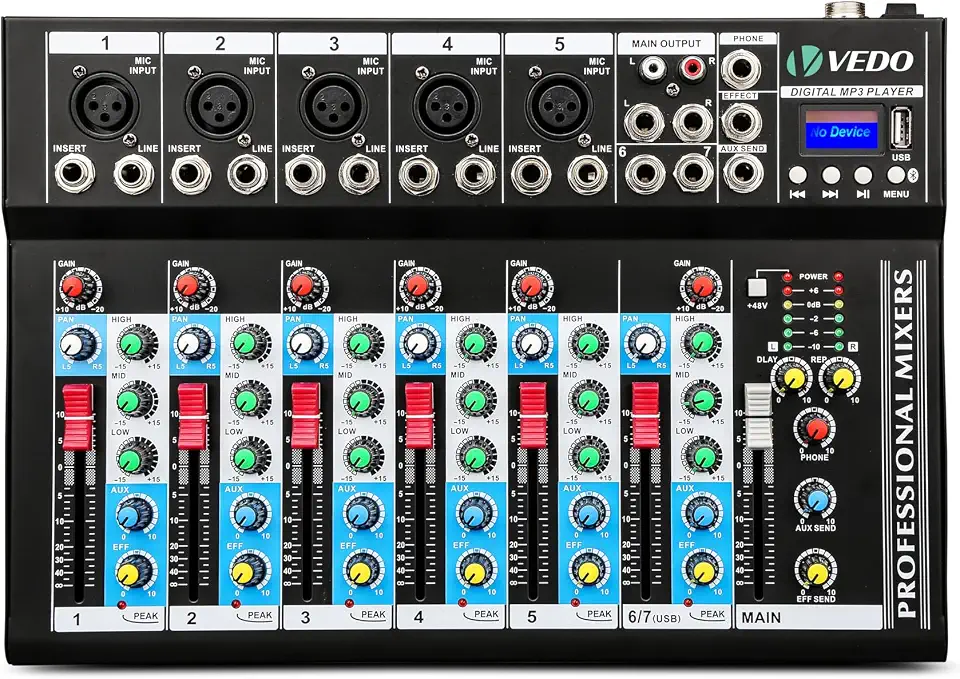Click the blue AUX SEND master knob

pyautogui.click(x=816, y=501)
